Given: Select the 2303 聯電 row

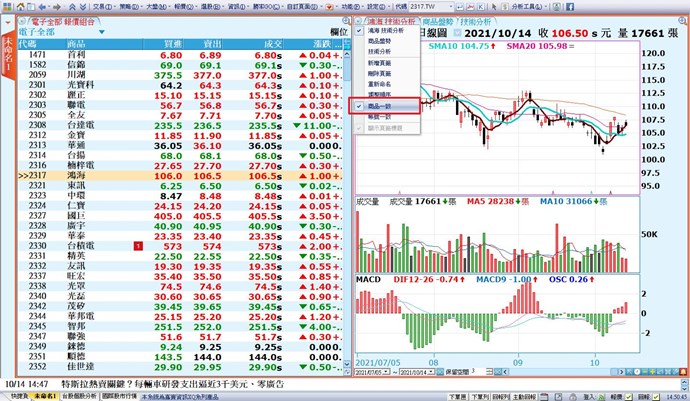Looking at the screenshot, I should tap(180, 105).
